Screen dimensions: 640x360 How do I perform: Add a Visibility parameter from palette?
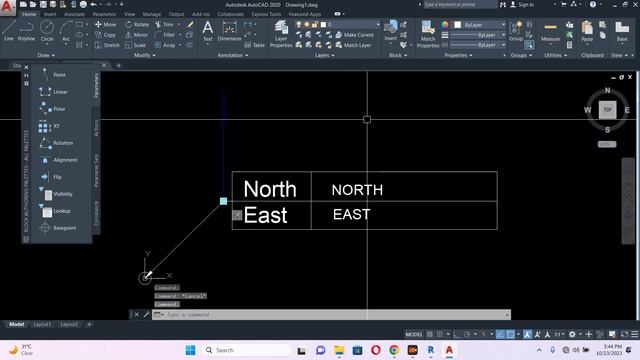[x=56, y=194]
